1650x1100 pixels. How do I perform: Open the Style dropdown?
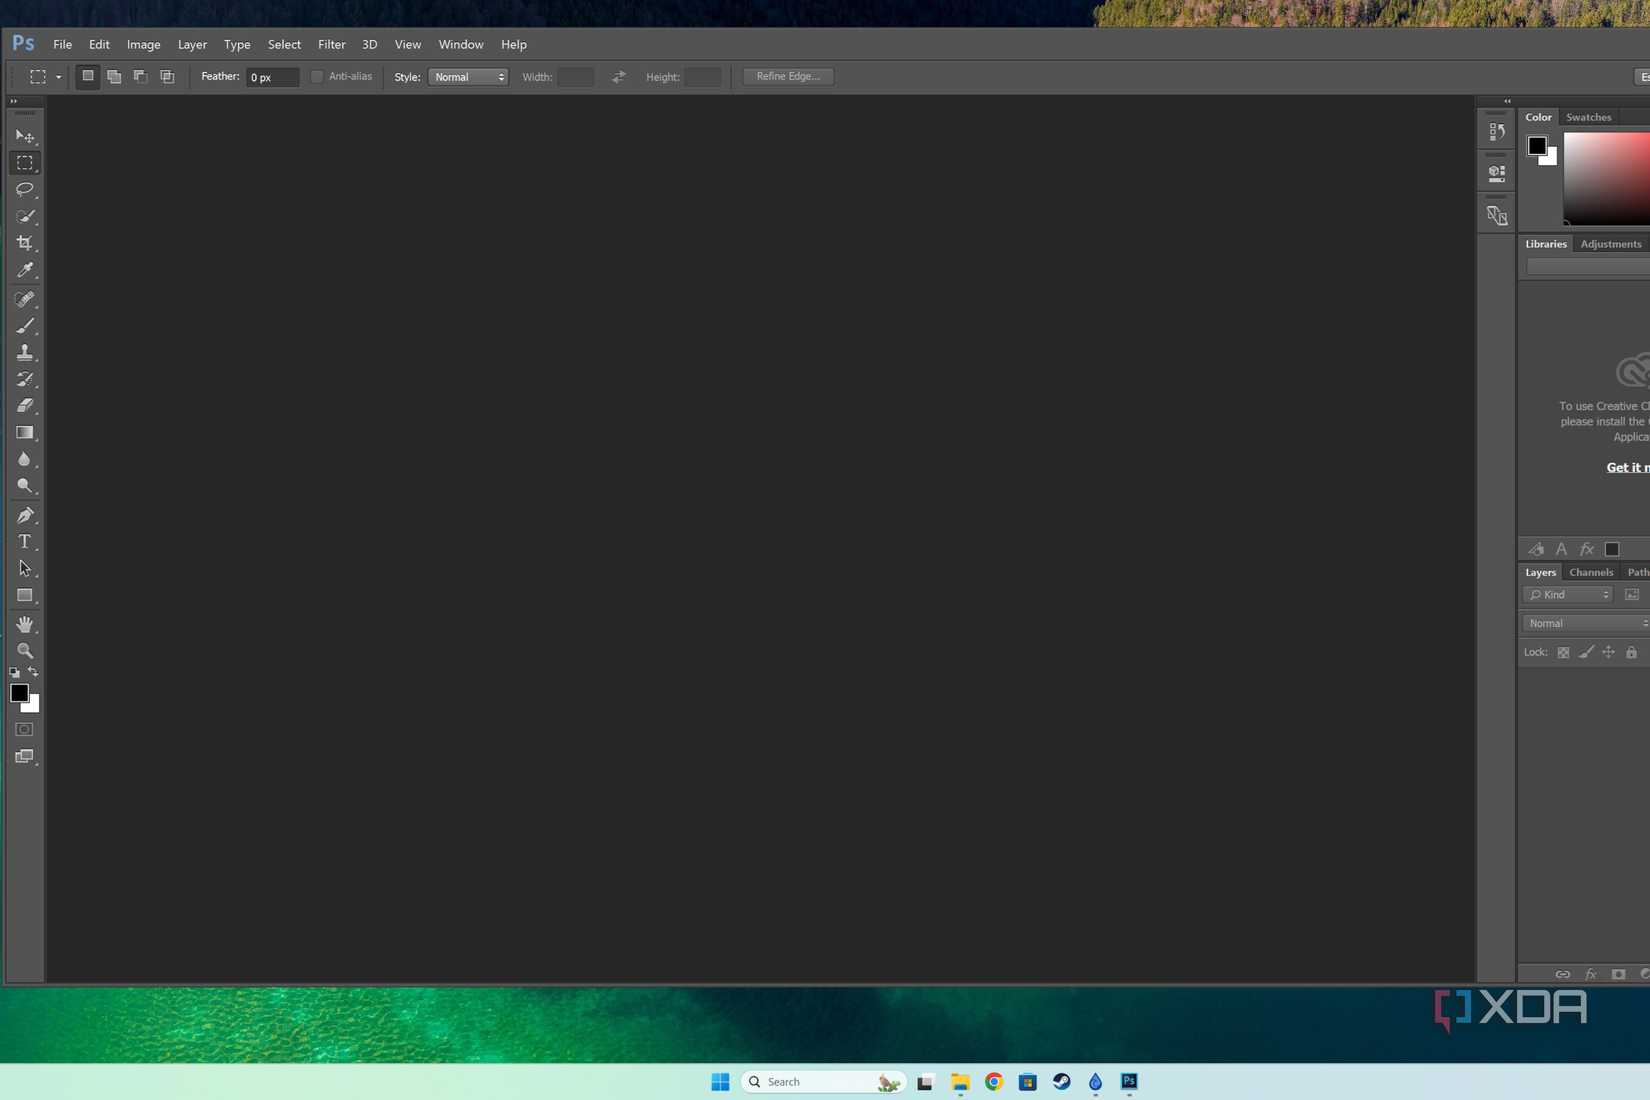468,77
